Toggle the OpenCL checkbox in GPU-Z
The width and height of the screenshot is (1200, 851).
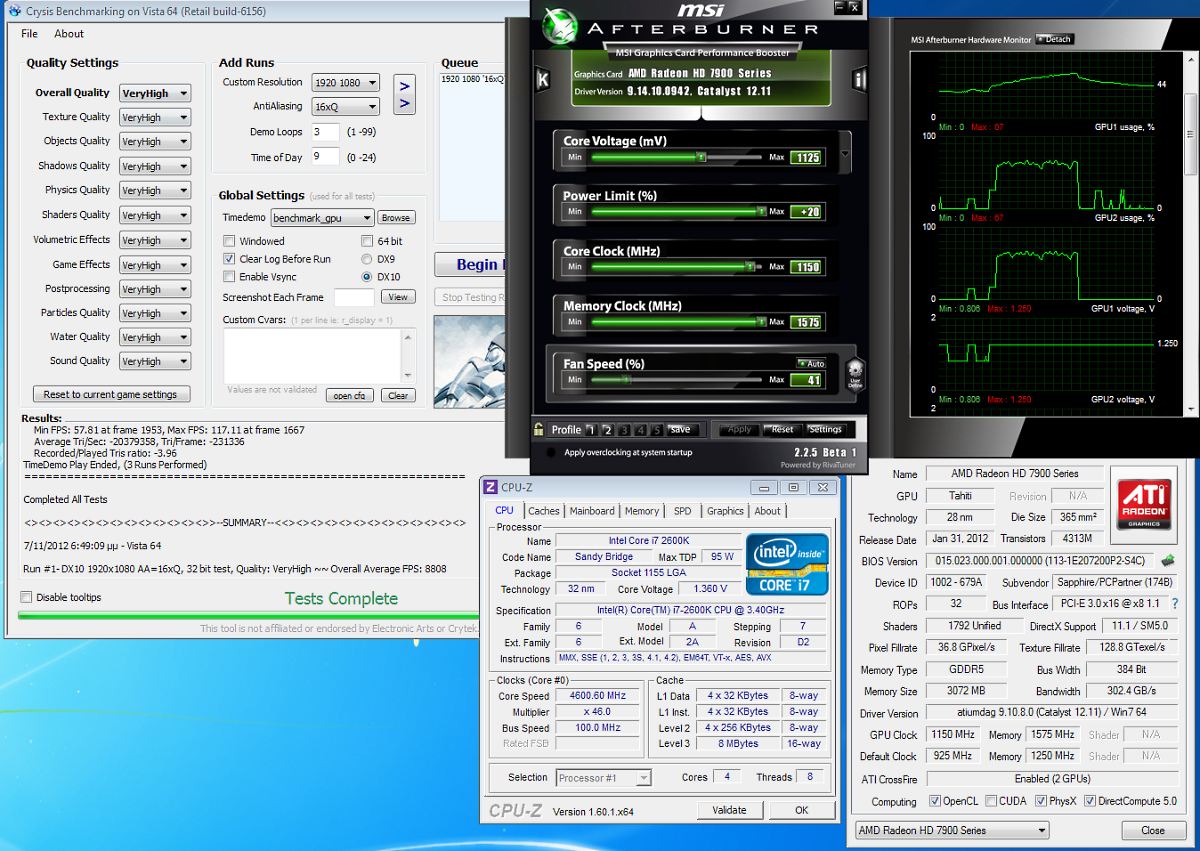click(x=934, y=801)
